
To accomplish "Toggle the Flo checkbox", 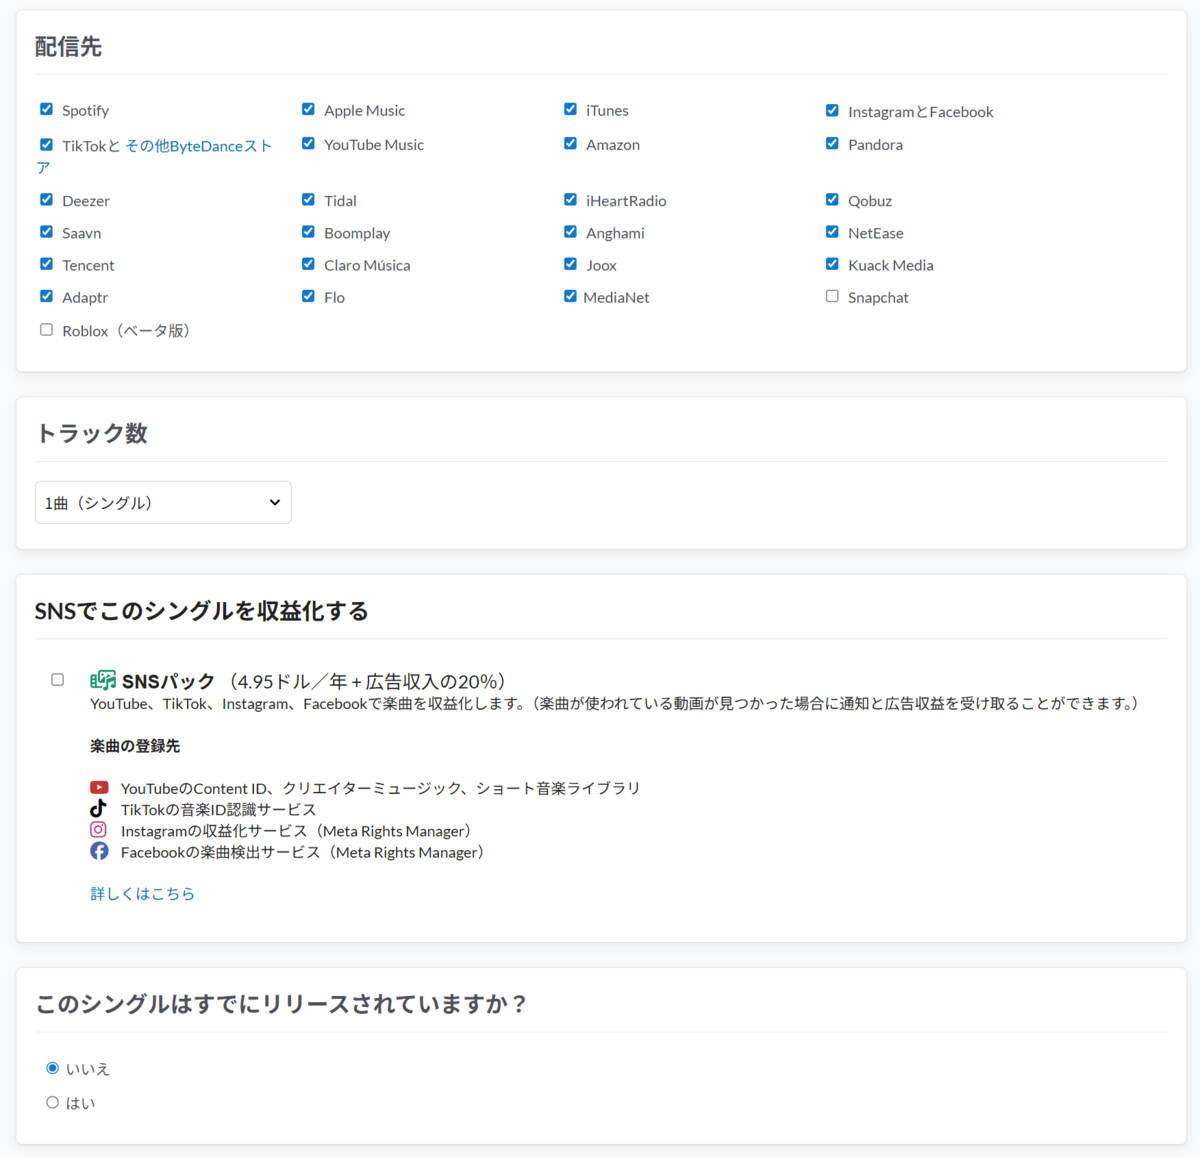I will [308, 296].
